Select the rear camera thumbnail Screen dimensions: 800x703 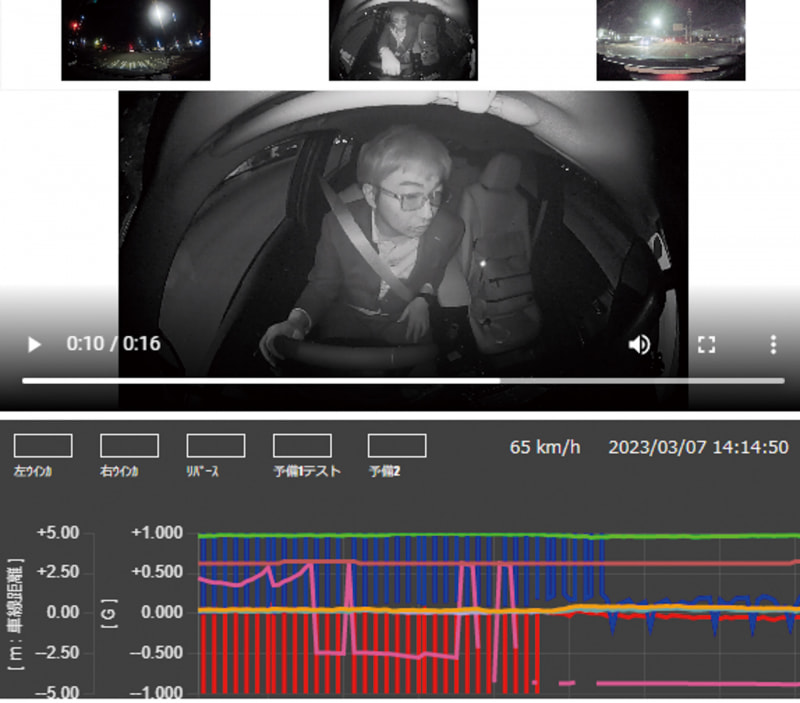[671, 40]
